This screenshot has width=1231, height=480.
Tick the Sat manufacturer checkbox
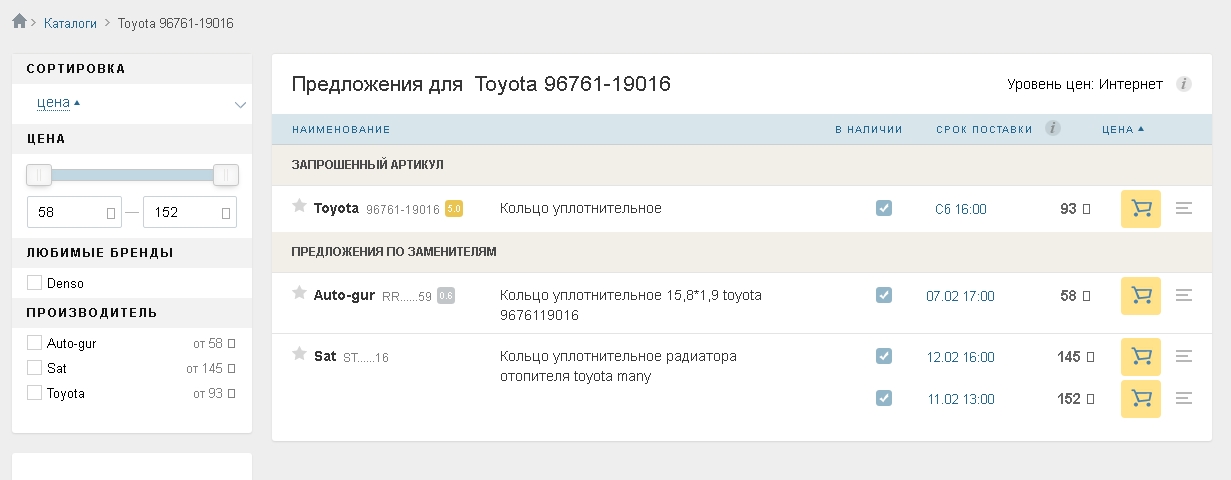(x=35, y=368)
